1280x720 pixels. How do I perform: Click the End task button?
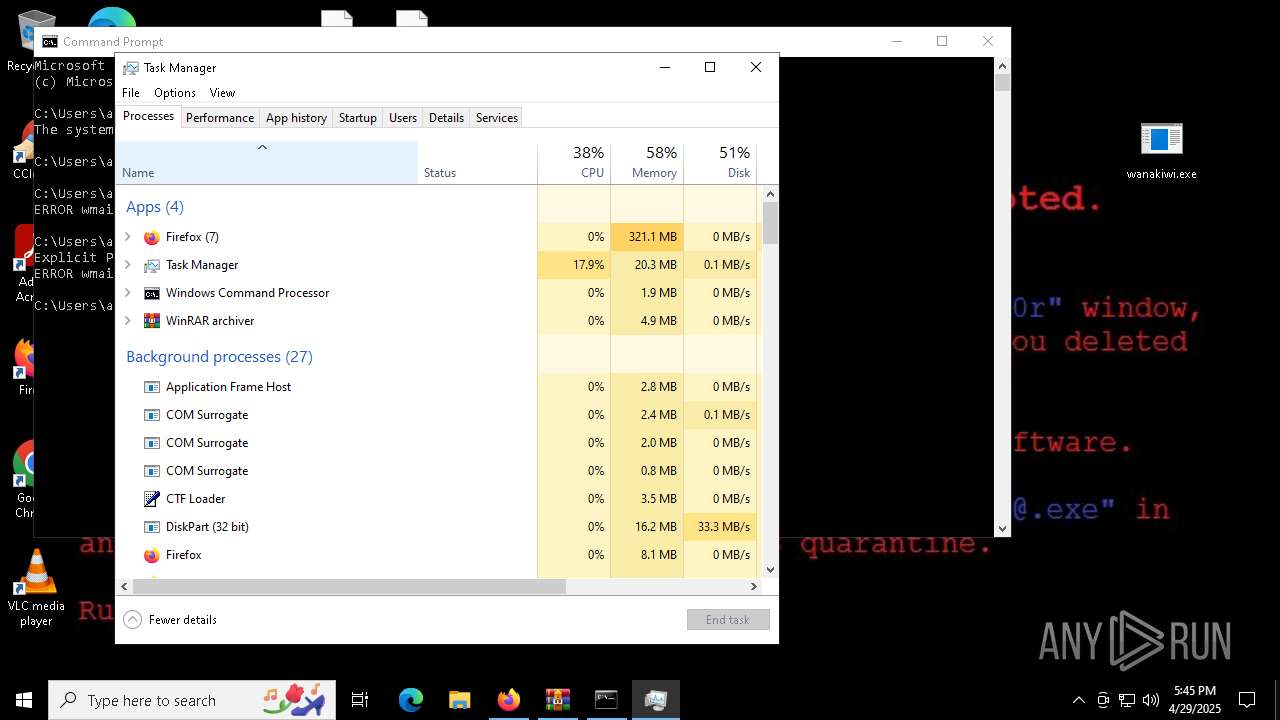coord(728,620)
